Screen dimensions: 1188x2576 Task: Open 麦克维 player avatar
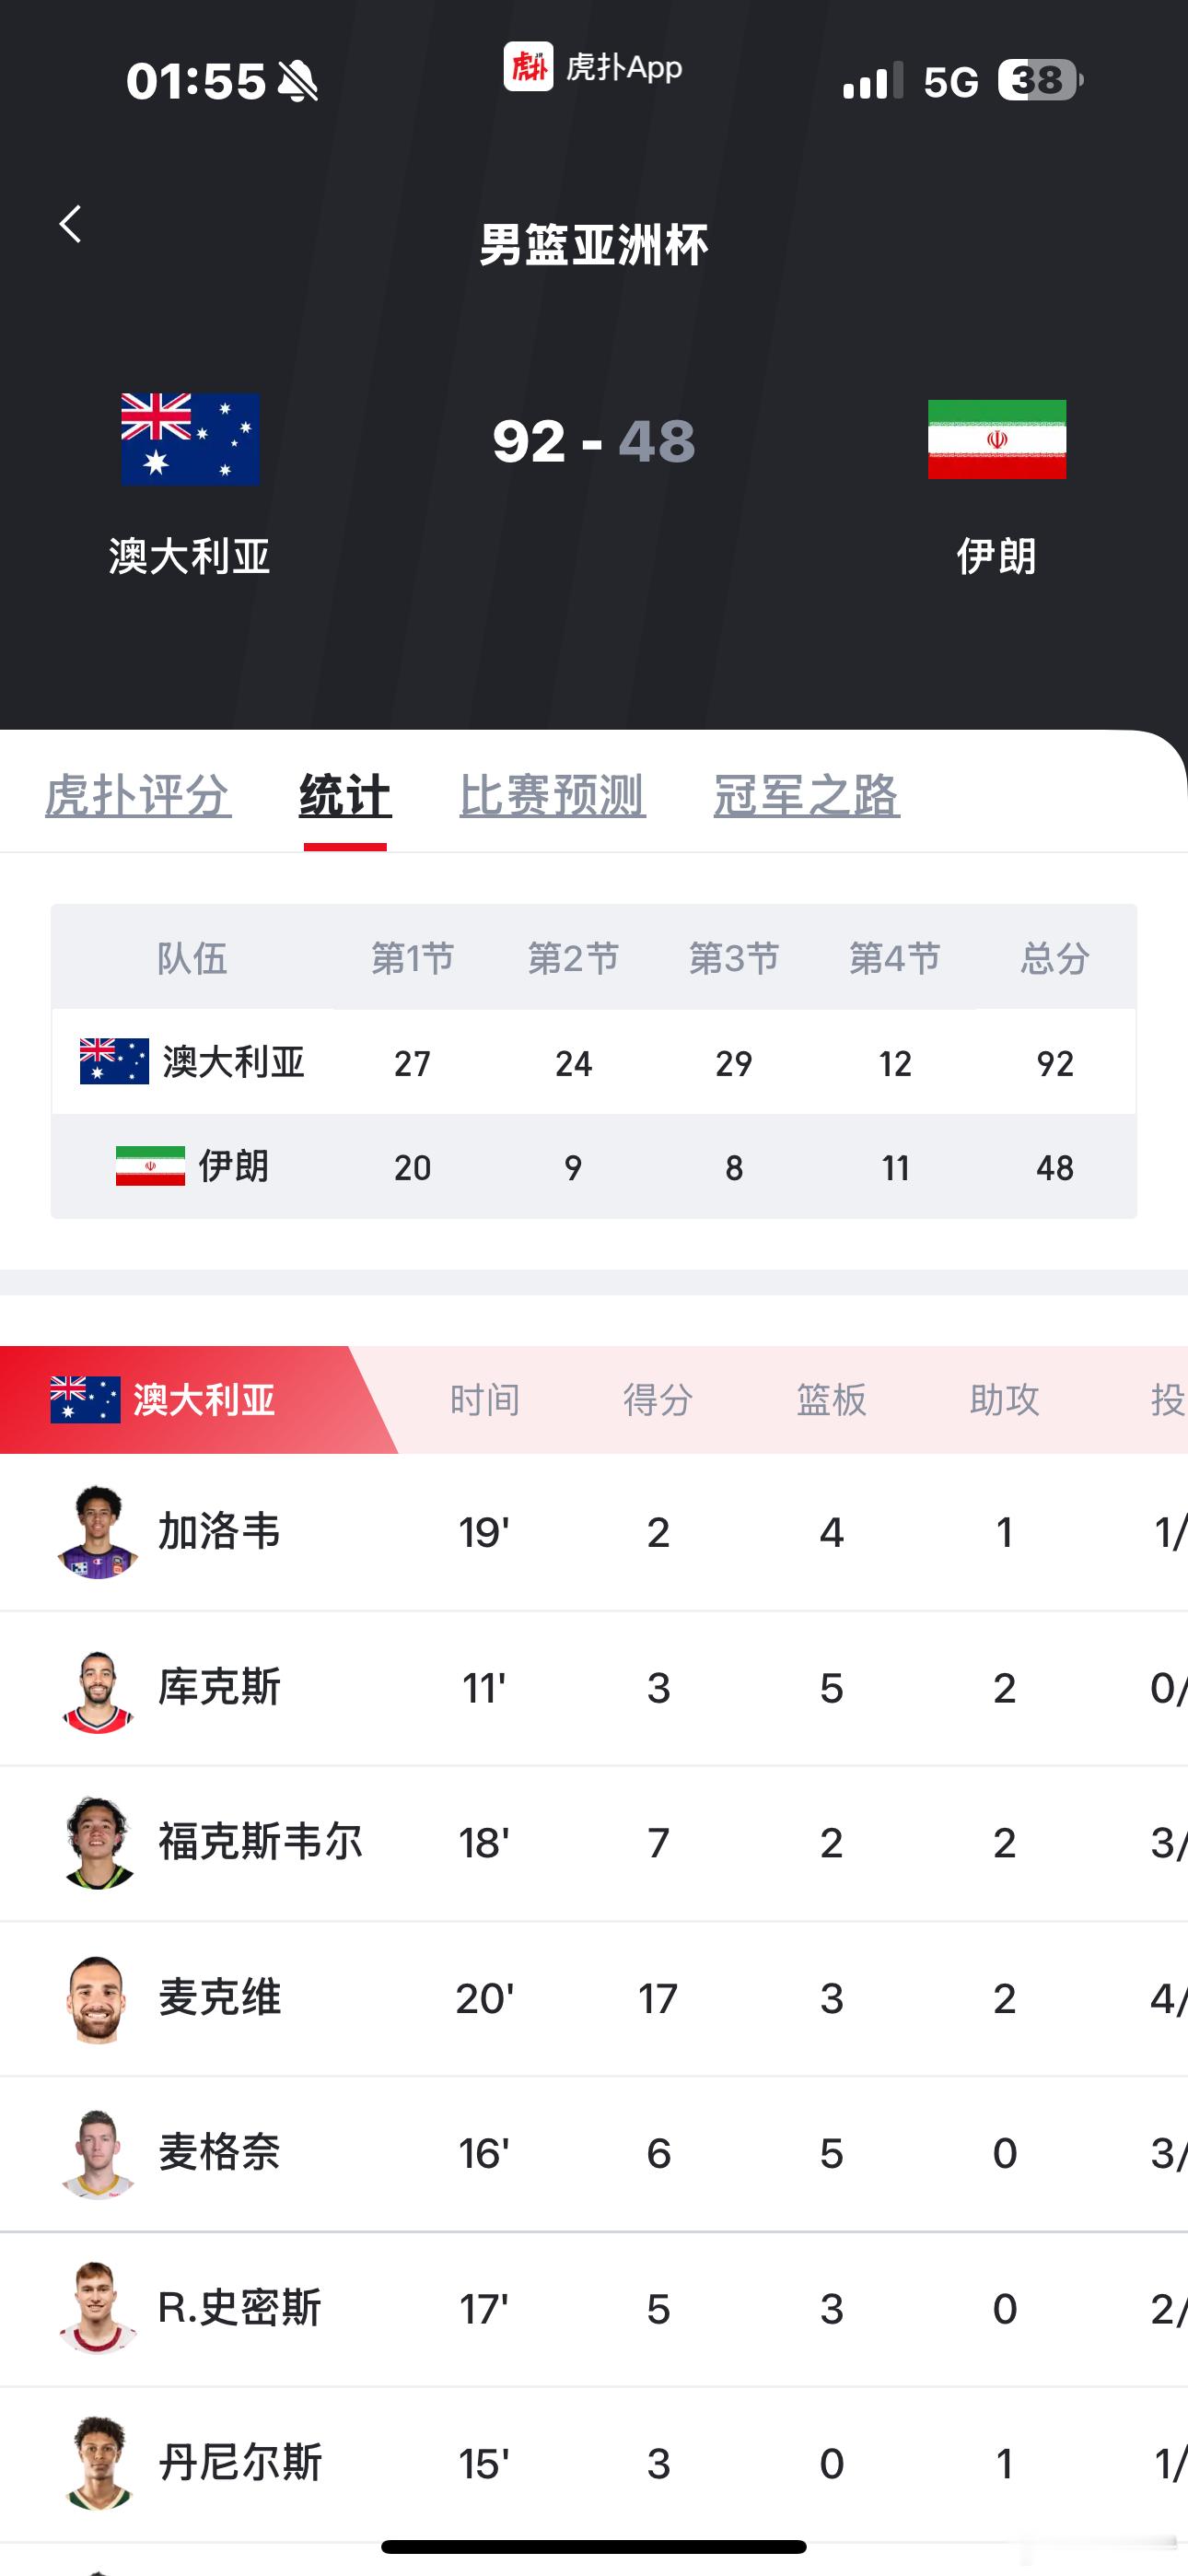point(97,1998)
